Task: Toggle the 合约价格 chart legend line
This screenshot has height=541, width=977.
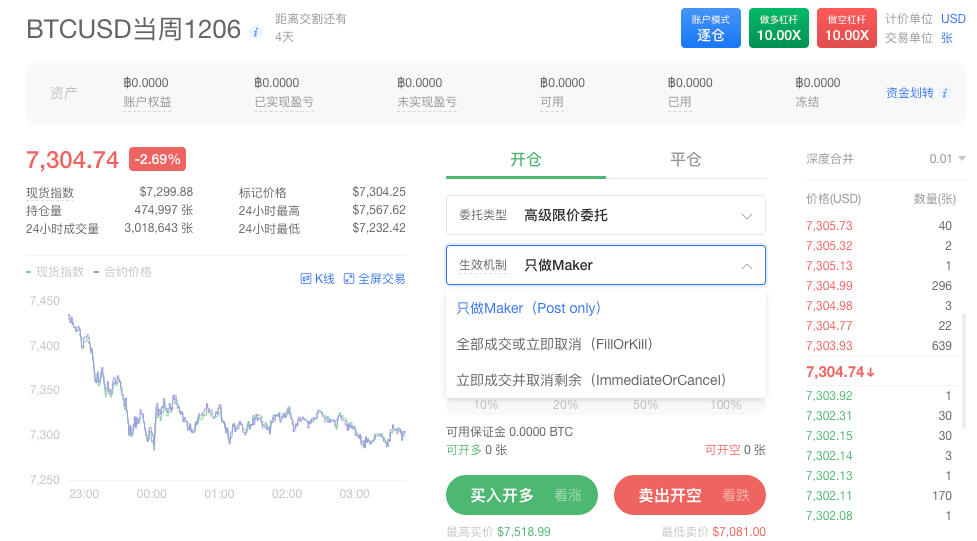Action: tap(123, 271)
